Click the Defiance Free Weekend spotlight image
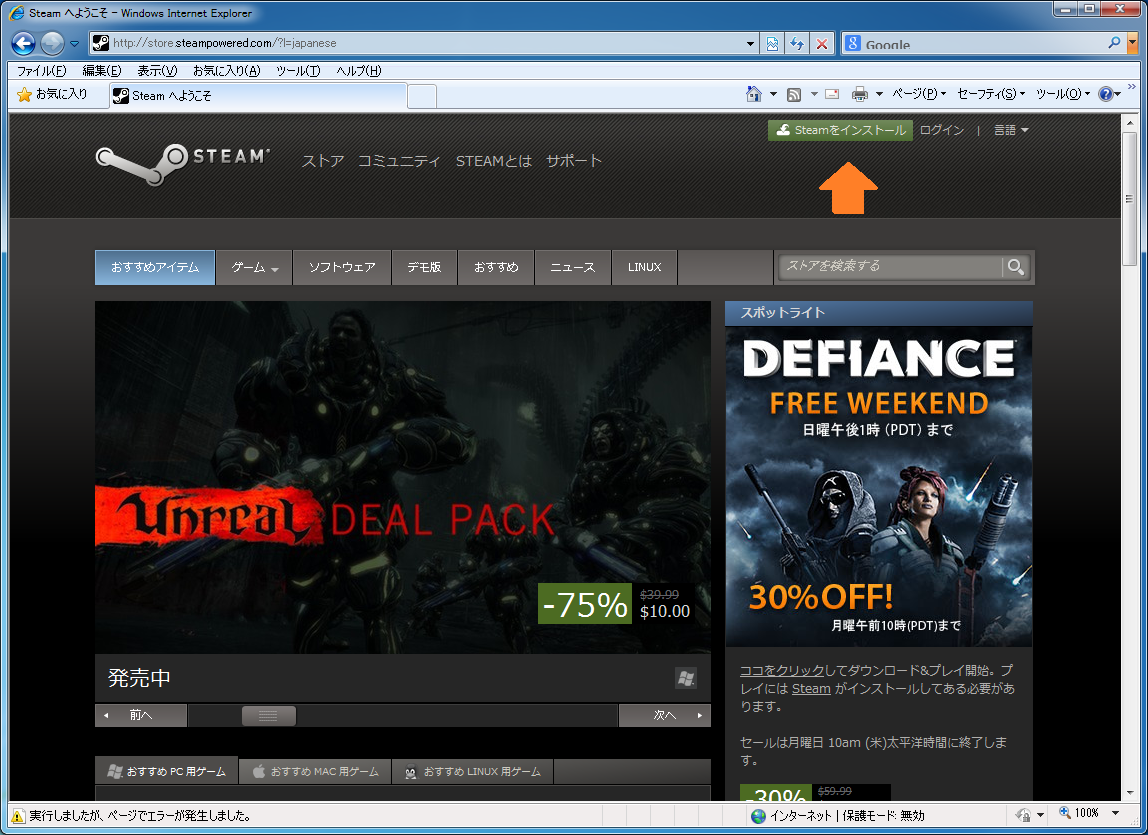Viewport: 1148px width, 835px height. pyautogui.click(x=879, y=486)
